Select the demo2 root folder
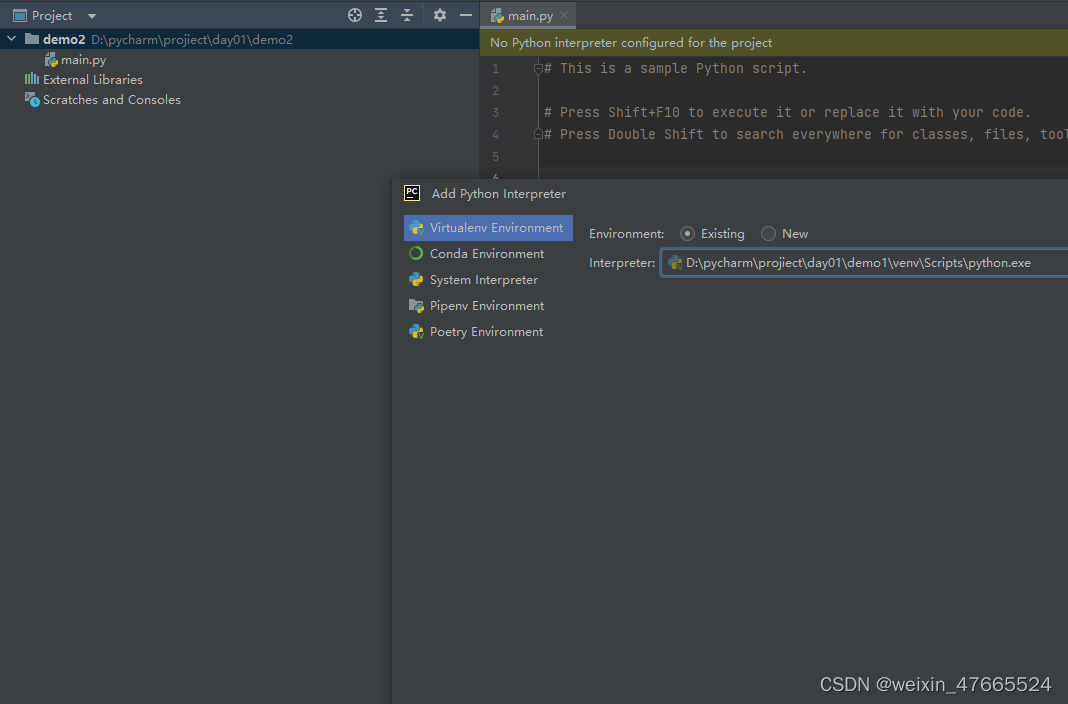Viewport: 1068px width, 704px height. pos(240,39)
